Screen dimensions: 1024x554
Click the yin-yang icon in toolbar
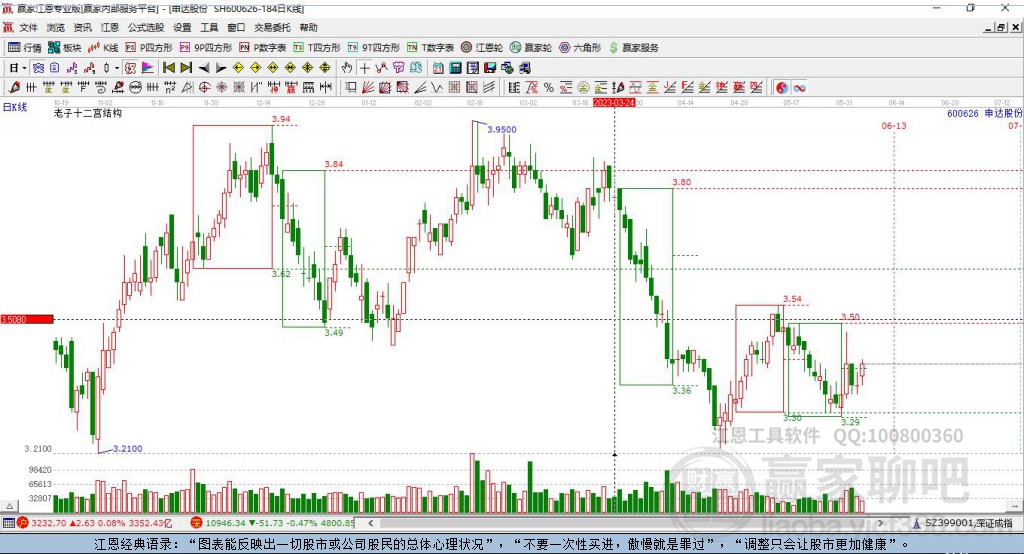click(782, 88)
